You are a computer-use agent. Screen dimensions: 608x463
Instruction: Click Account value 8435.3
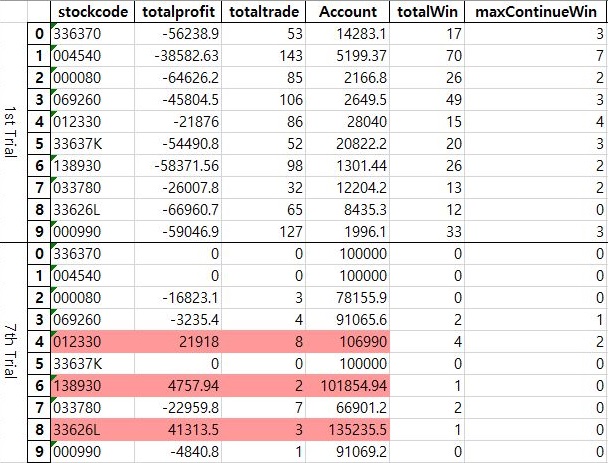tap(347, 210)
